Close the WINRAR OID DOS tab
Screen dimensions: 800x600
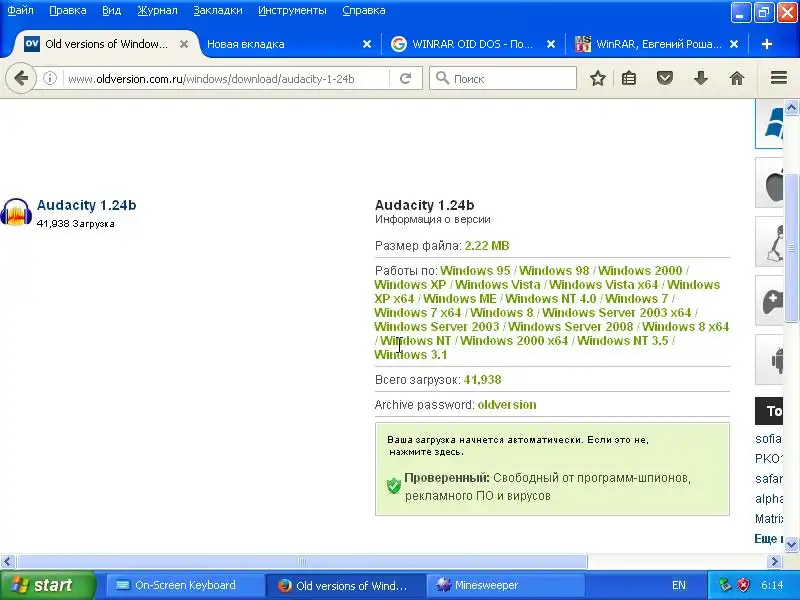[551, 44]
